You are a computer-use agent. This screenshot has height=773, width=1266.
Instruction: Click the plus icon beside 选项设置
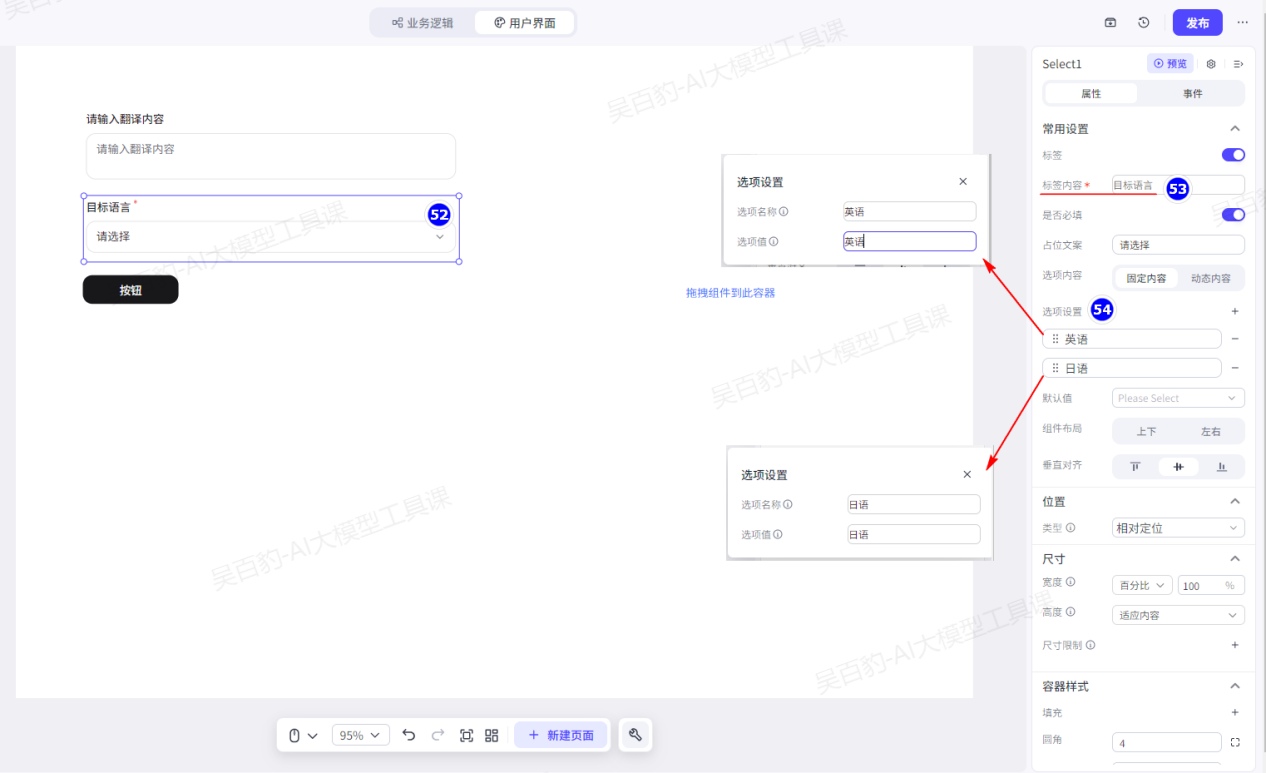pyautogui.click(x=1235, y=311)
